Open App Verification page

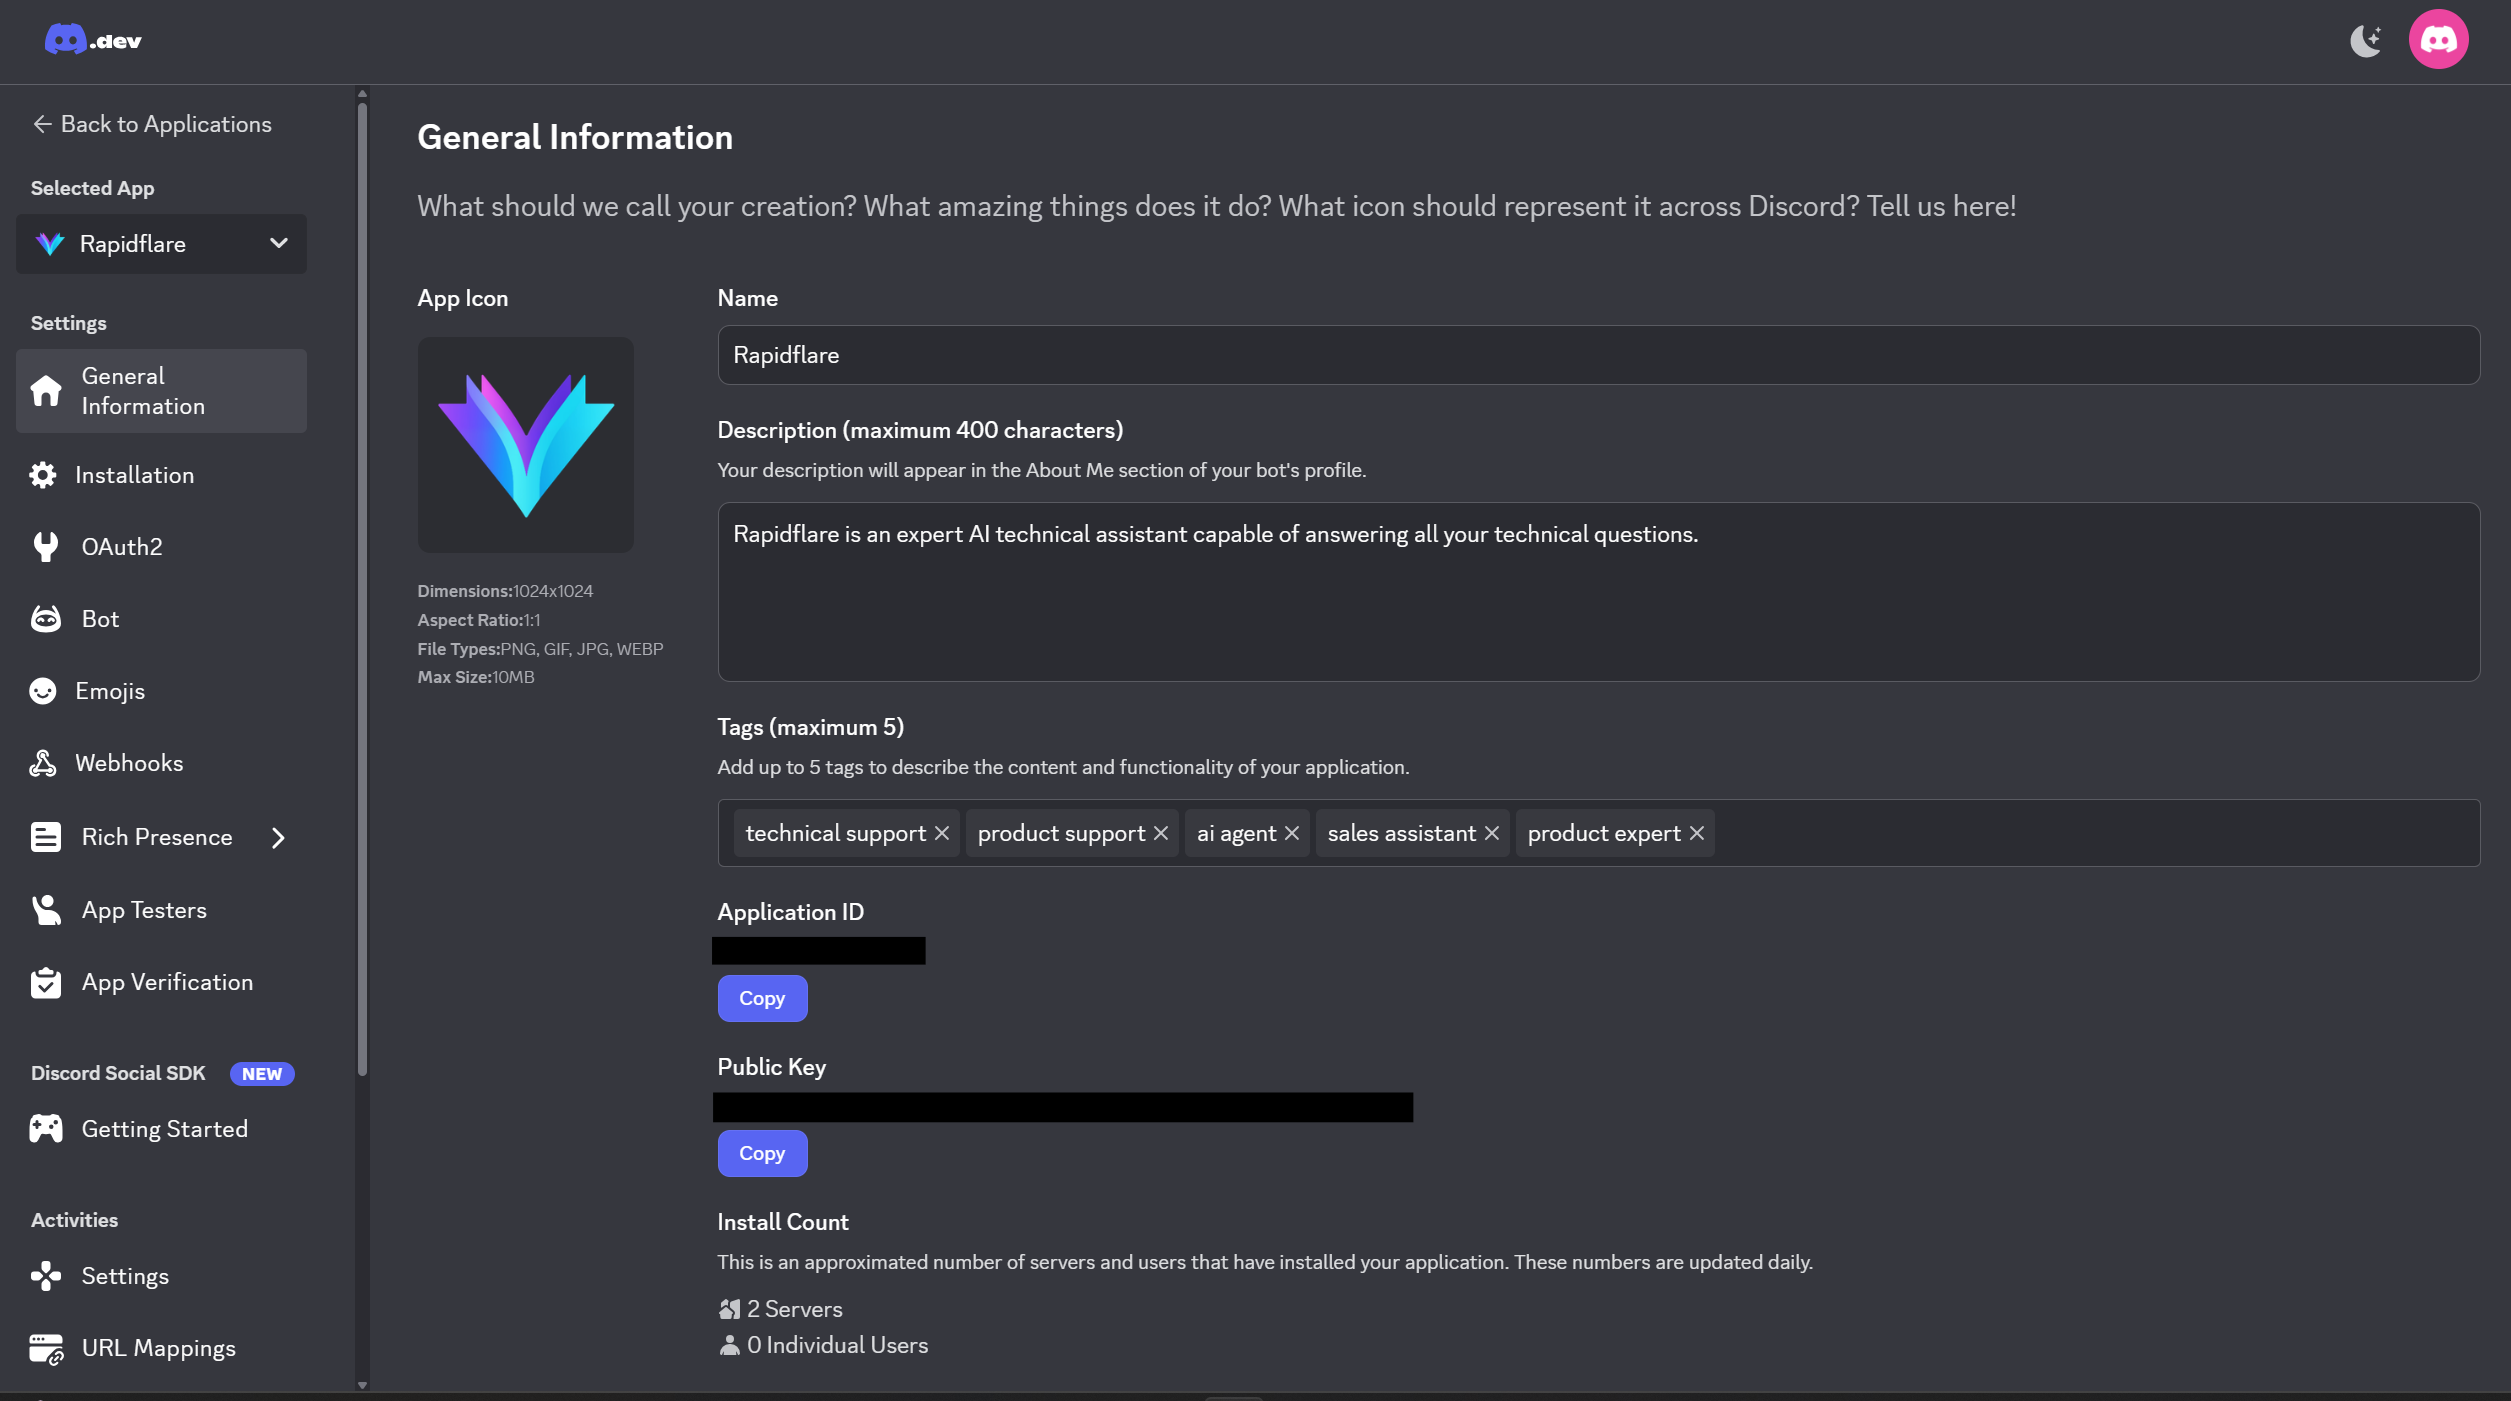point(167,982)
